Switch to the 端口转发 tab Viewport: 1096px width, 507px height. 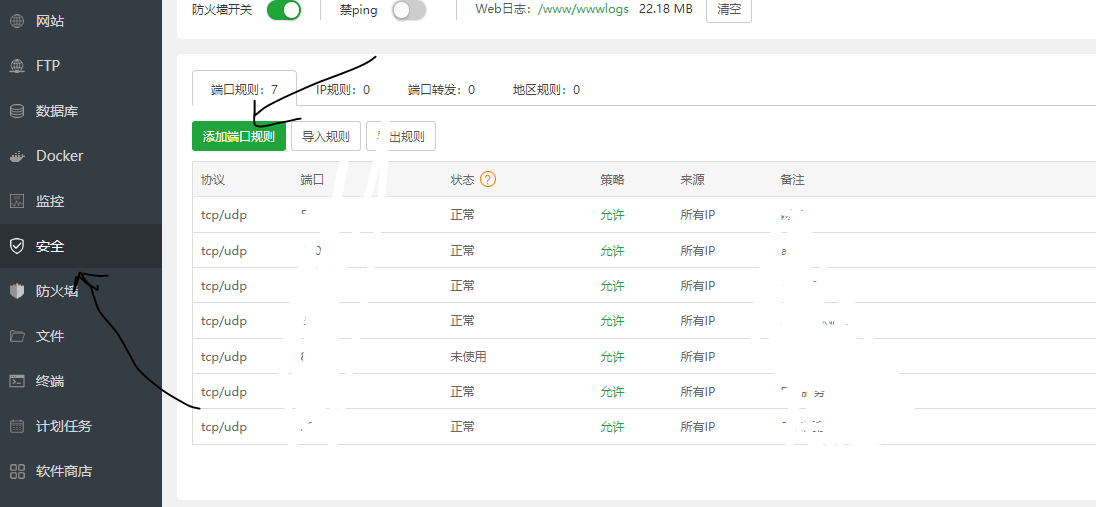441,89
